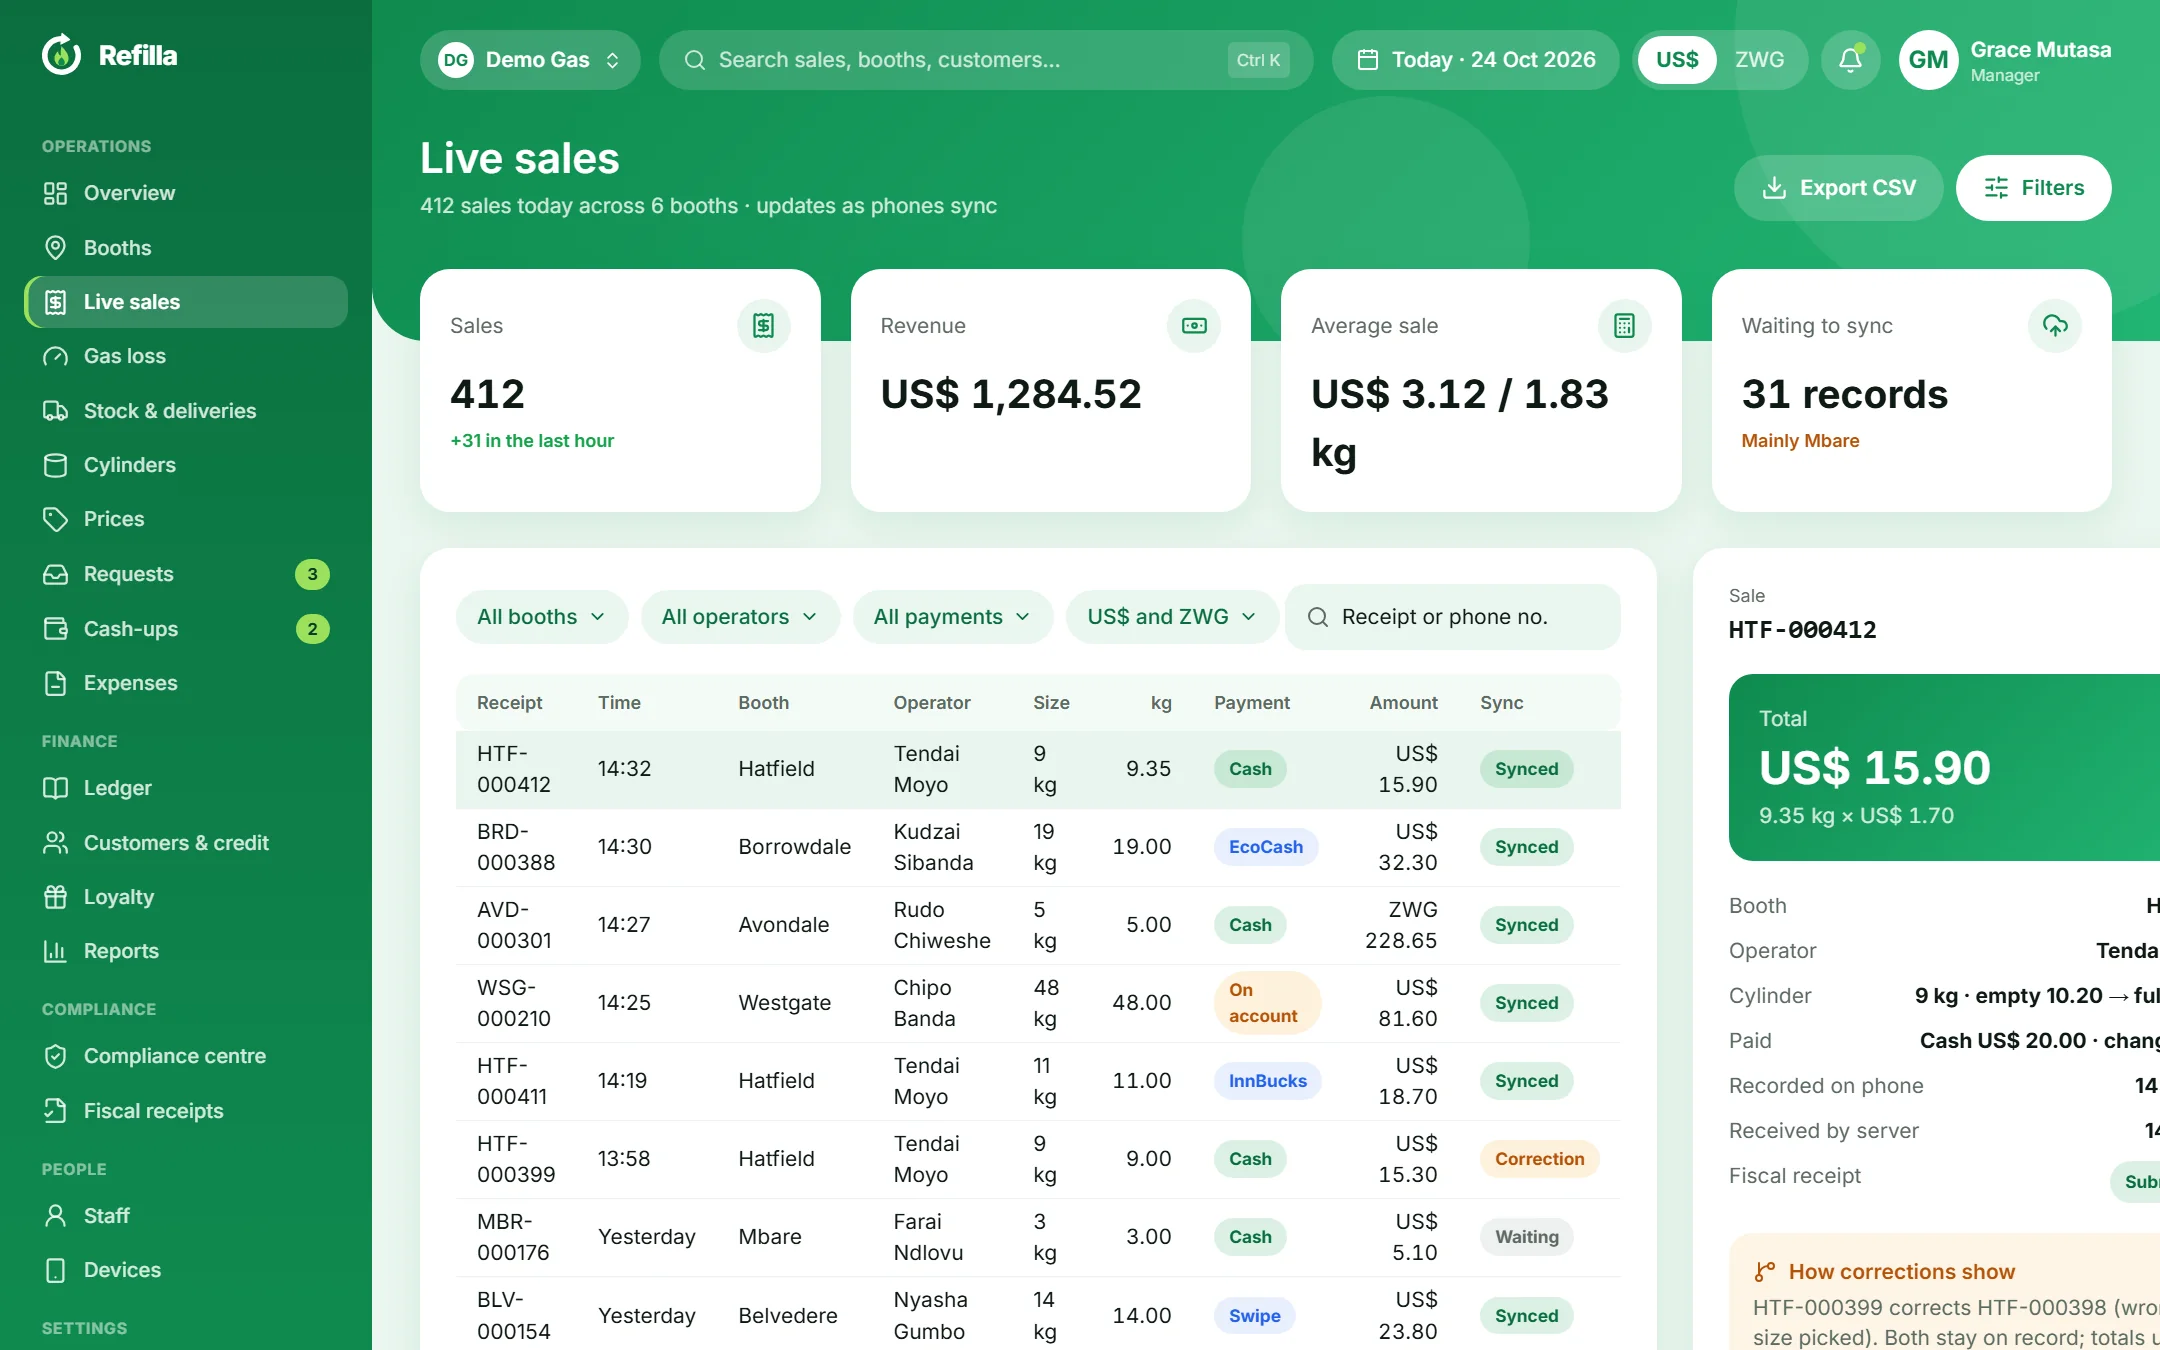Click the Compliance centre shield icon
The width and height of the screenshot is (2160, 1350).
56,1056
